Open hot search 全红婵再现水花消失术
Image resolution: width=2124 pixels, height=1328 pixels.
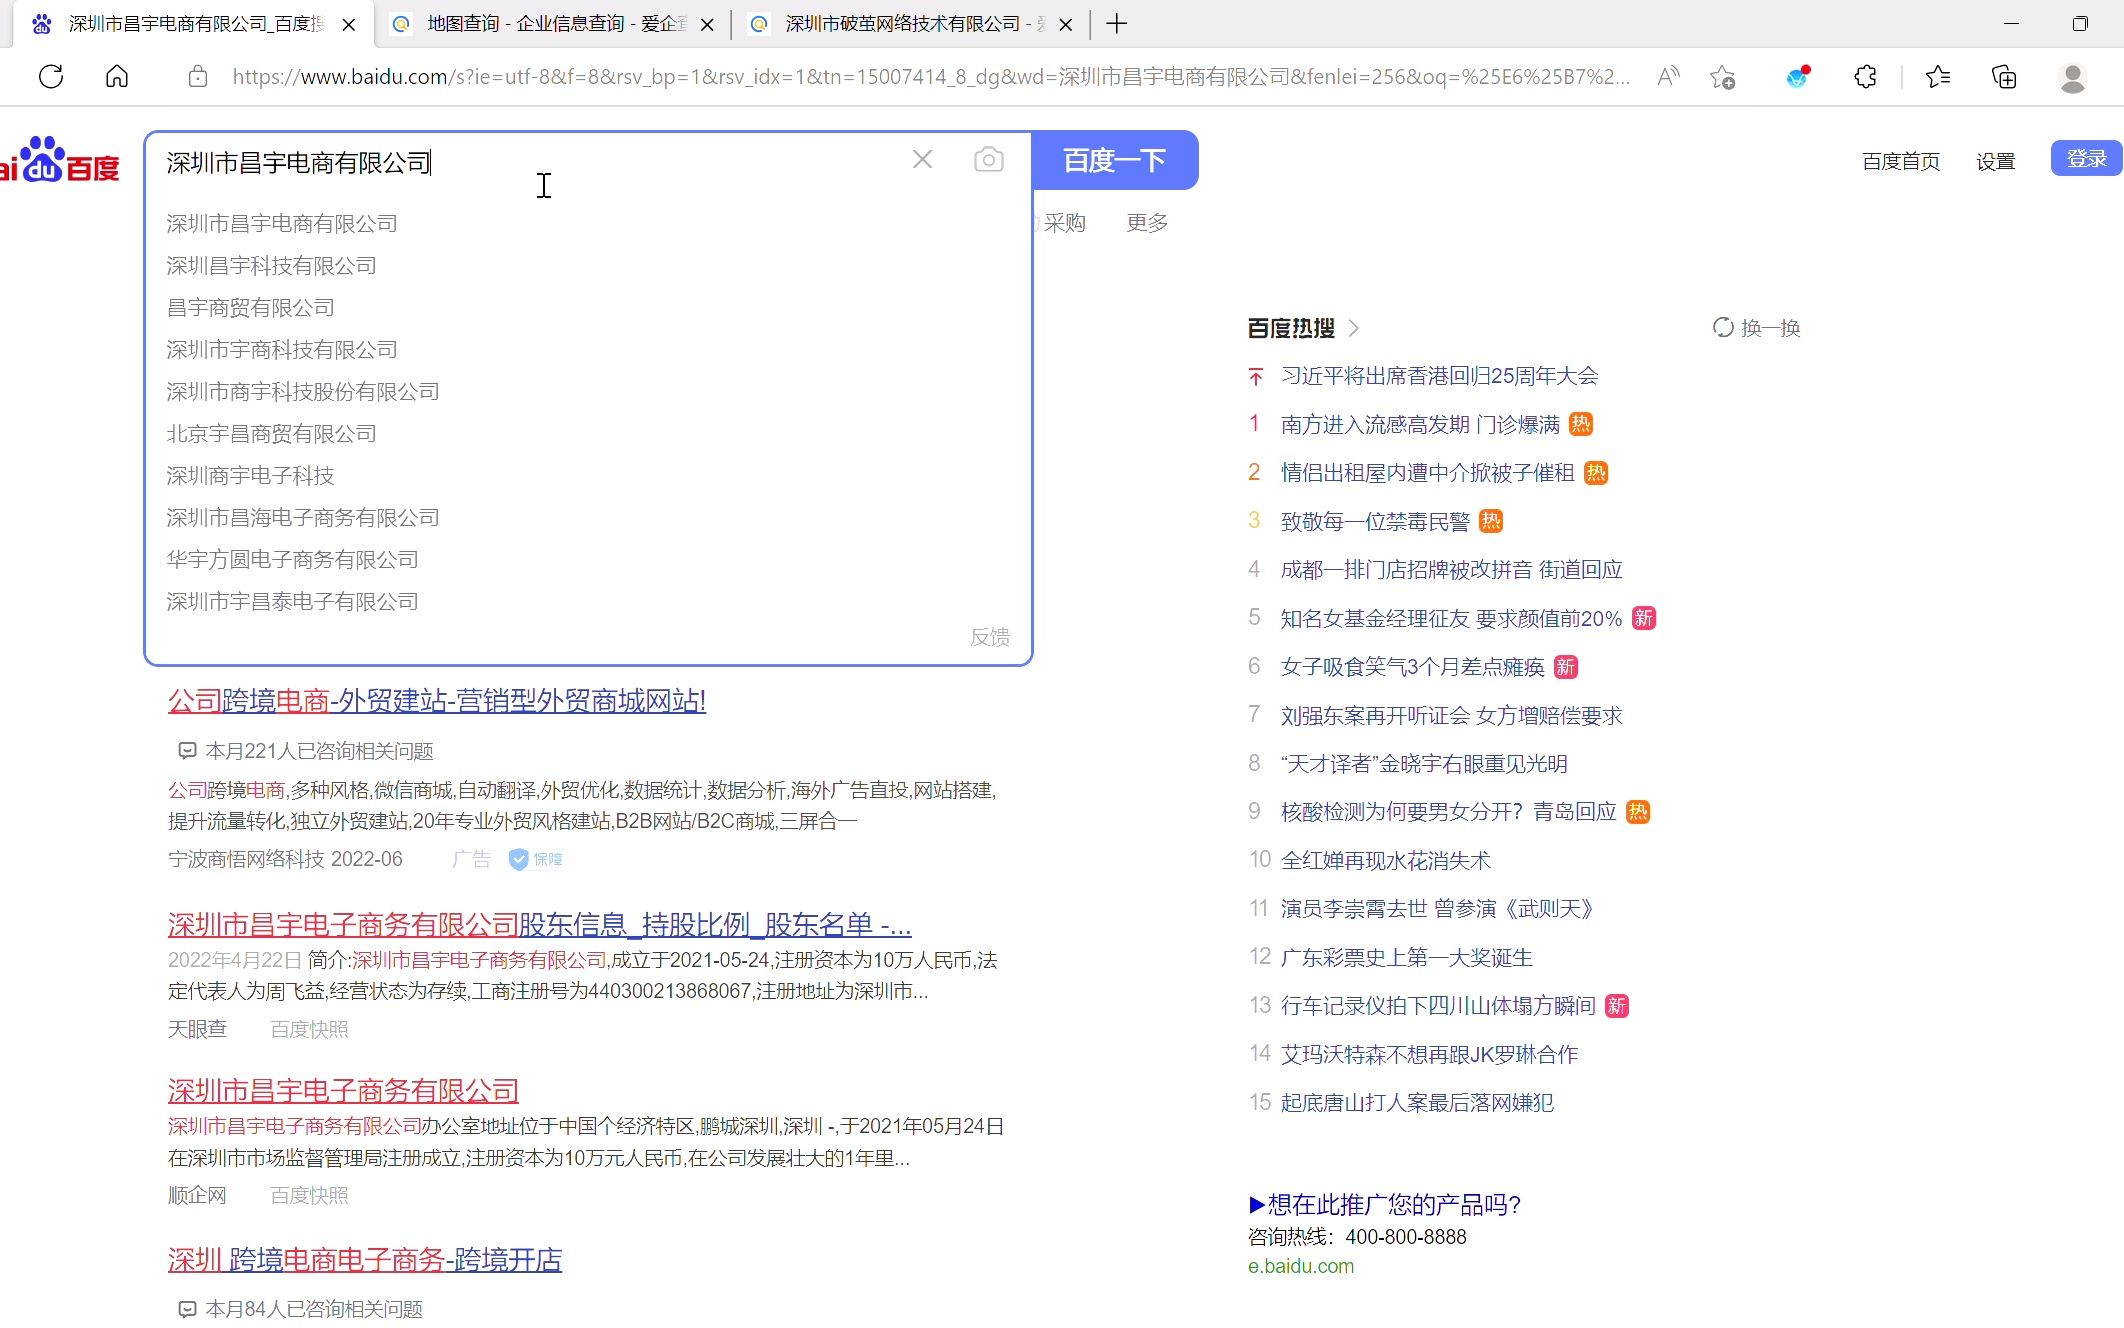[1386, 861]
